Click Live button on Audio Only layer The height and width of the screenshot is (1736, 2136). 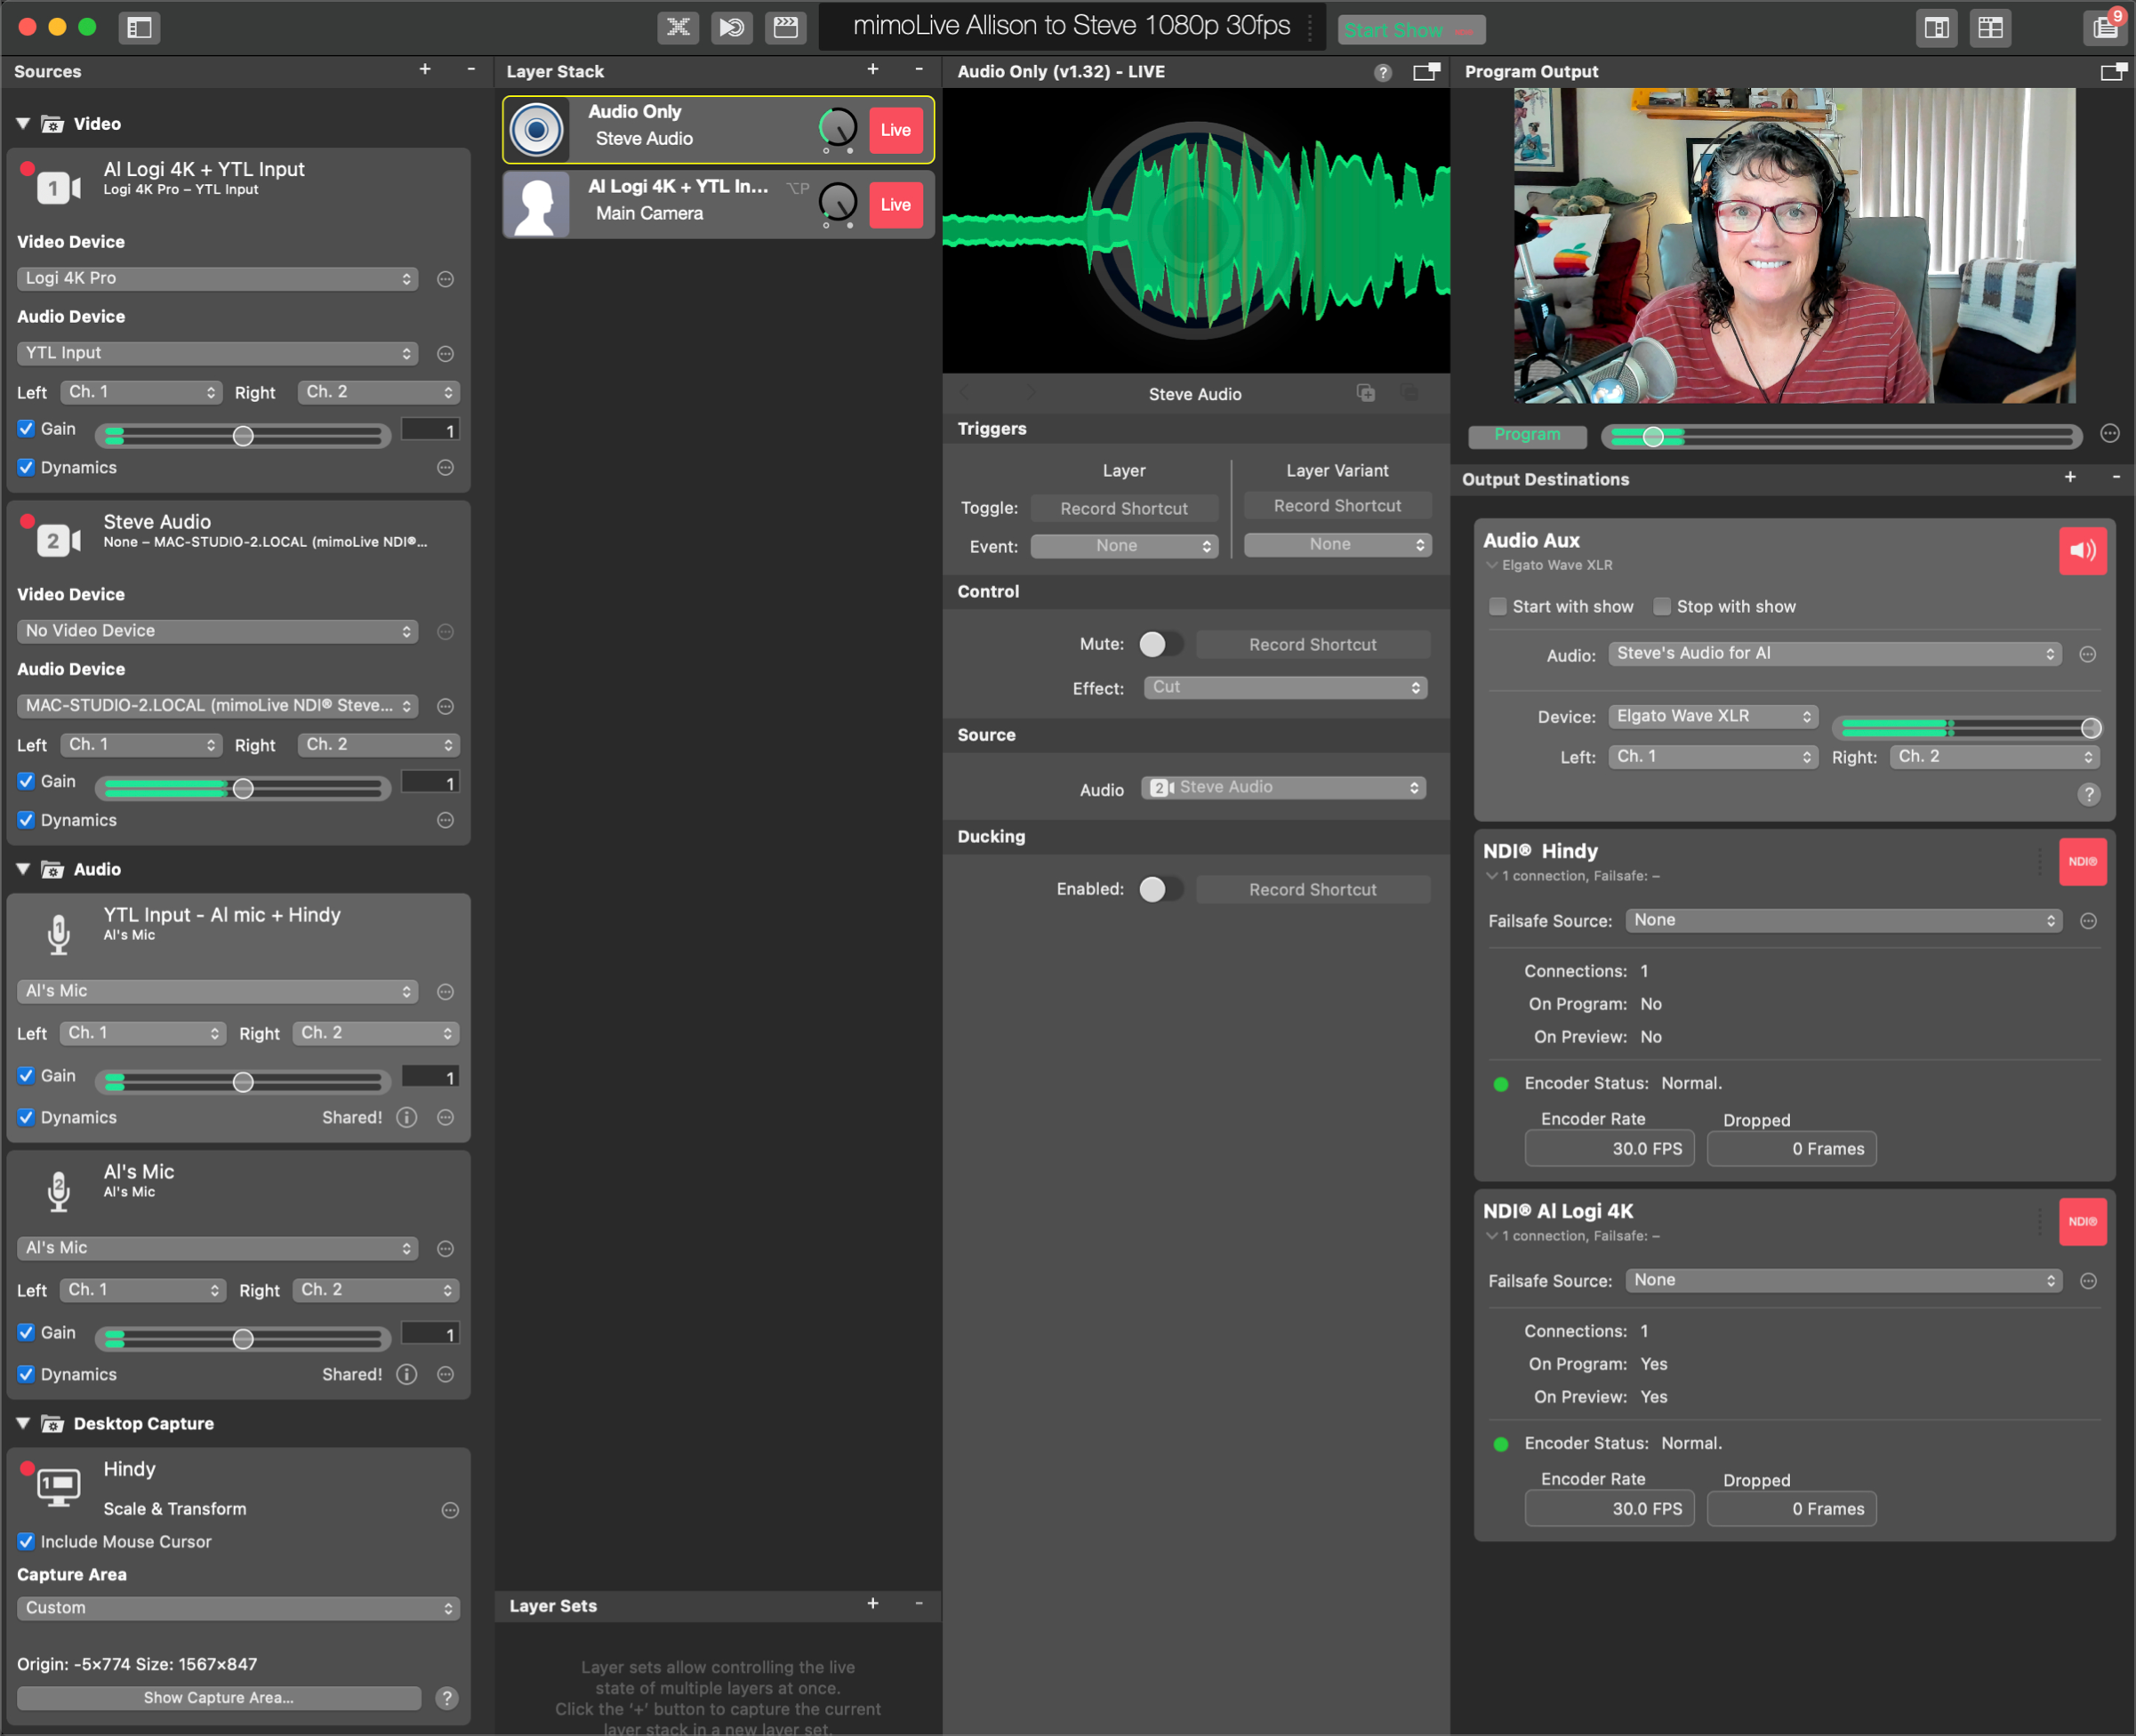tap(896, 130)
